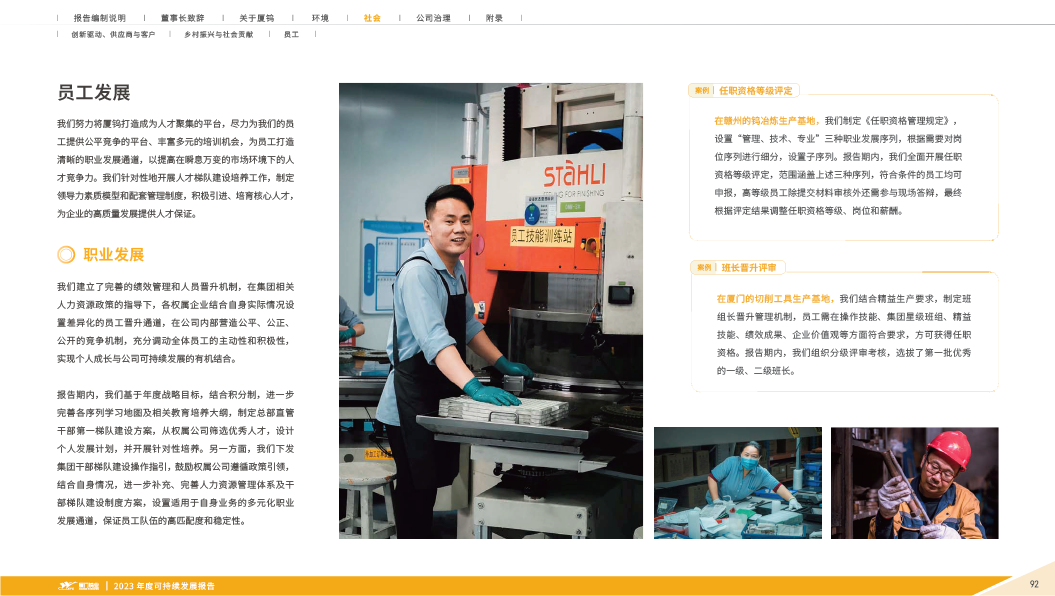Switch to the 环境 section tab
The width and height of the screenshot is (1055, 596).
(320, 18)
